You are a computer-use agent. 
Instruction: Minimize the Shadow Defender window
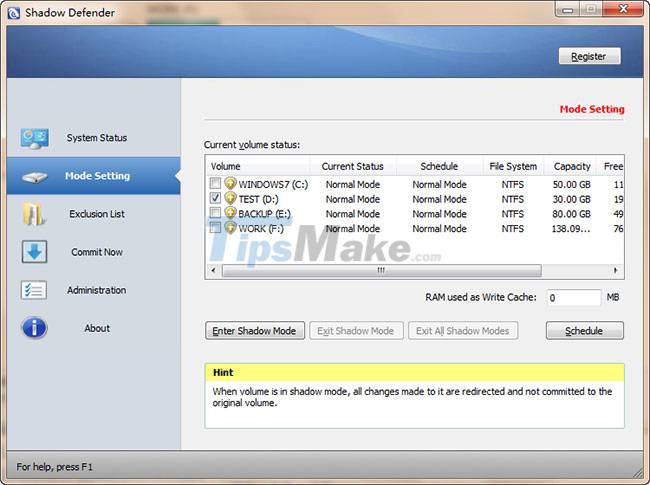tap(568, 9)
